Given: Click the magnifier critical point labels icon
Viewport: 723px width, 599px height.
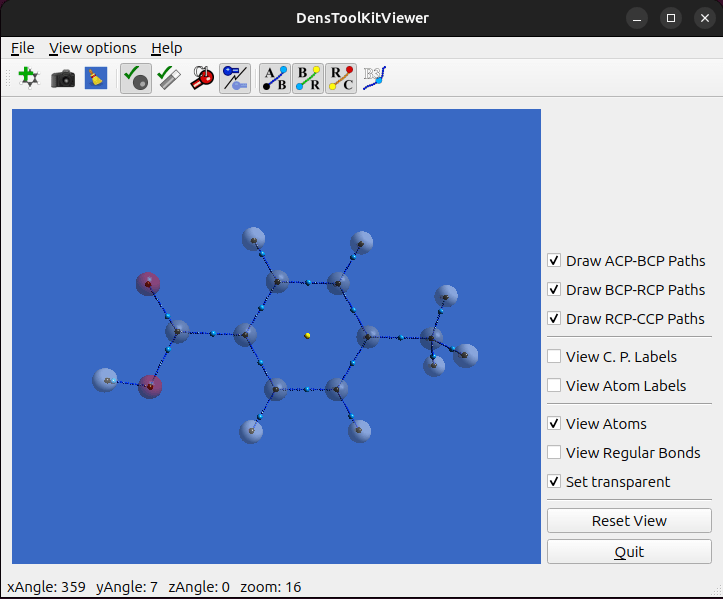Looking at the screenshot, I should tap(203, 78).
